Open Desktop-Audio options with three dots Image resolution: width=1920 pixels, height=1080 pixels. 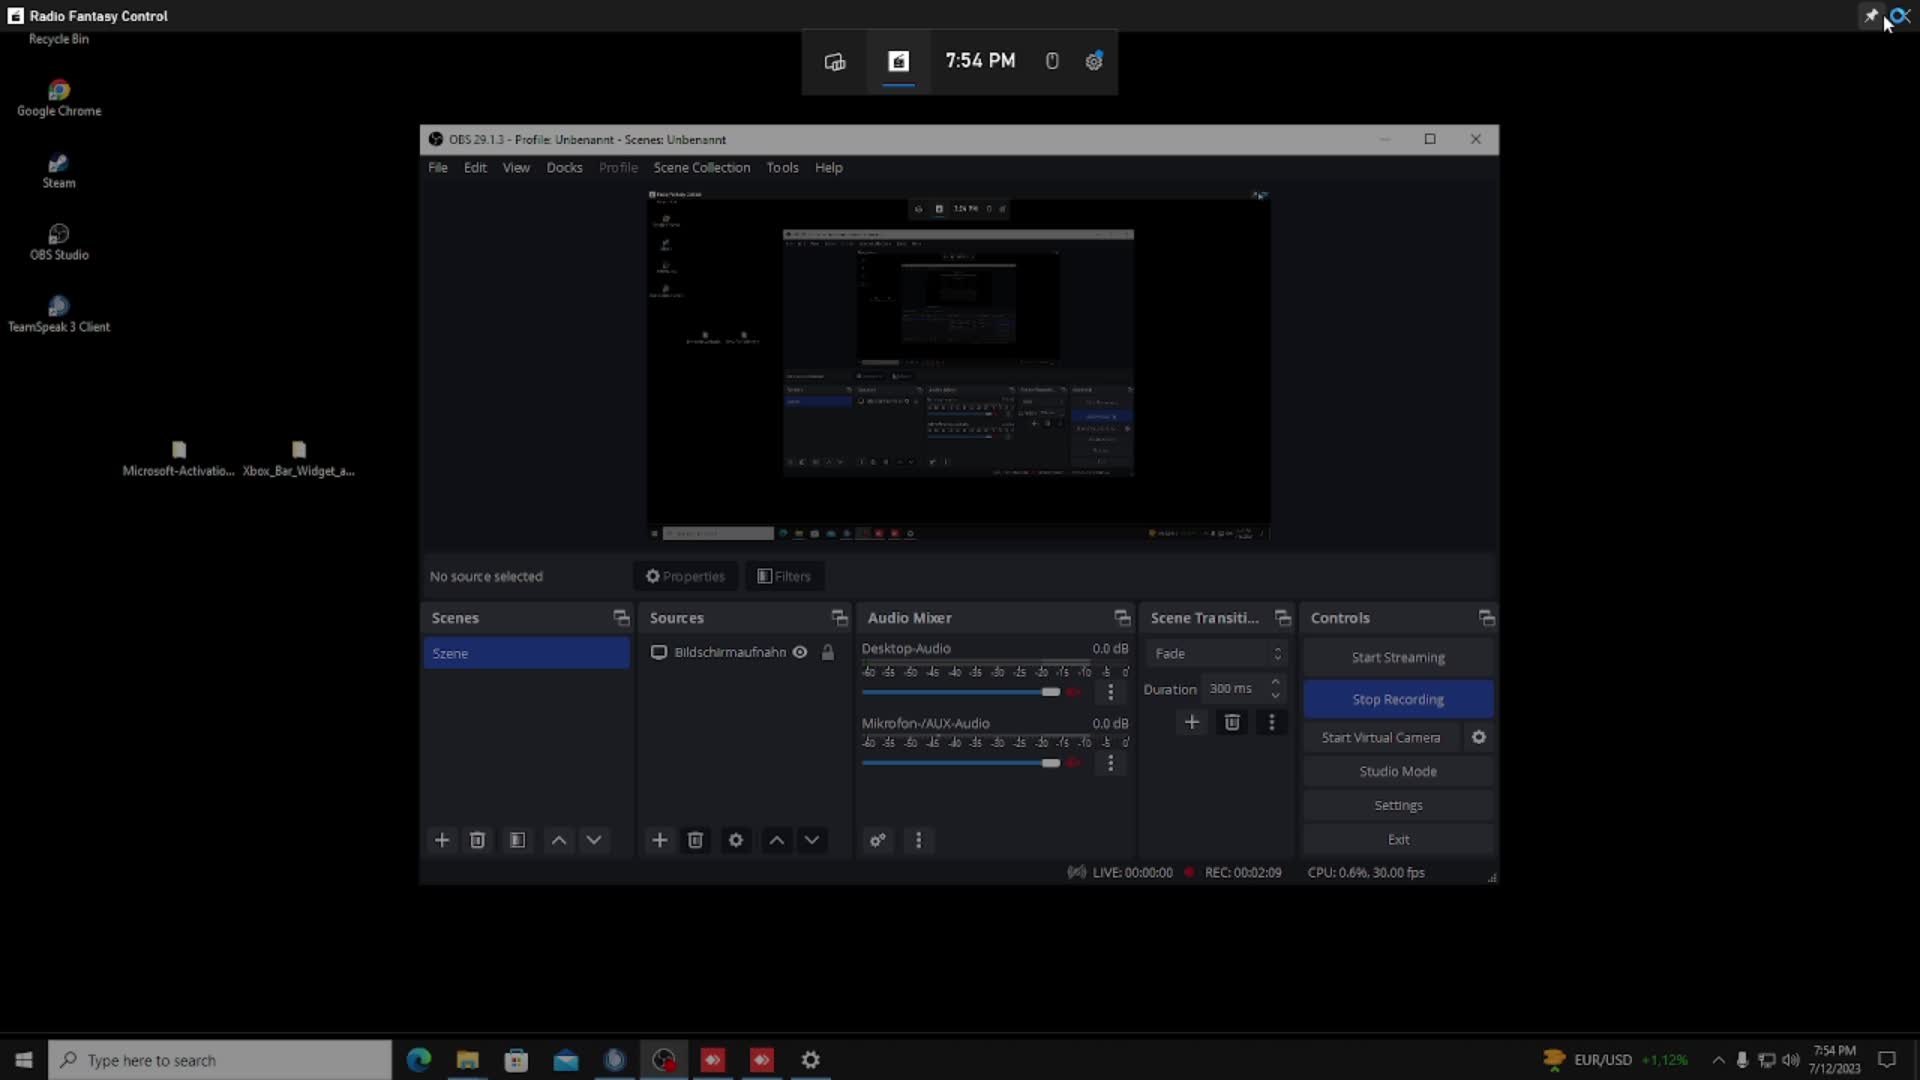tap(1110, 692)
